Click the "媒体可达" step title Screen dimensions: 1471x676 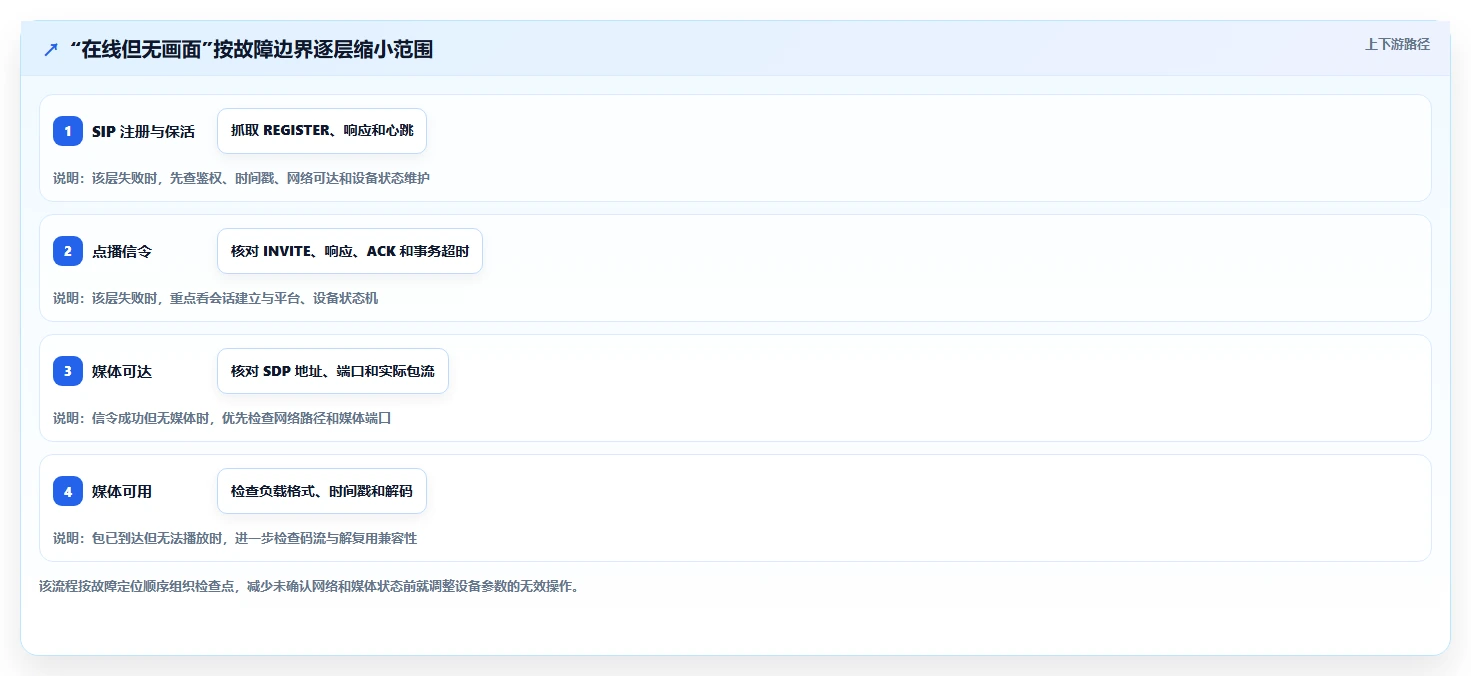coord(122,371)
